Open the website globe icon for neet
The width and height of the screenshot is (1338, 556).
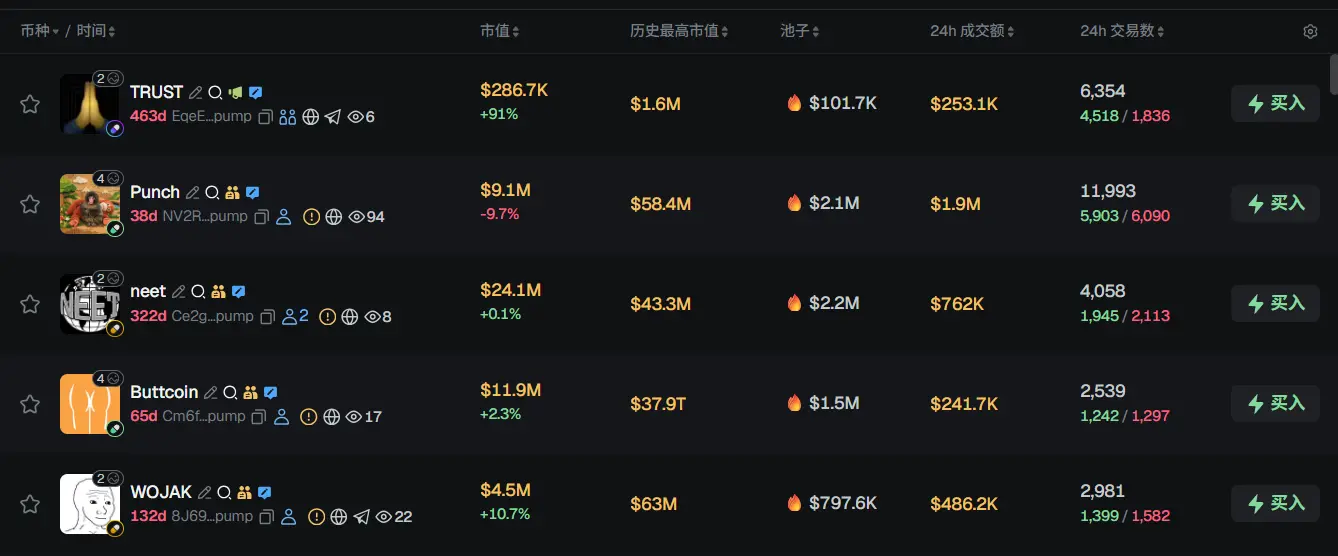[x=349, y=317]
